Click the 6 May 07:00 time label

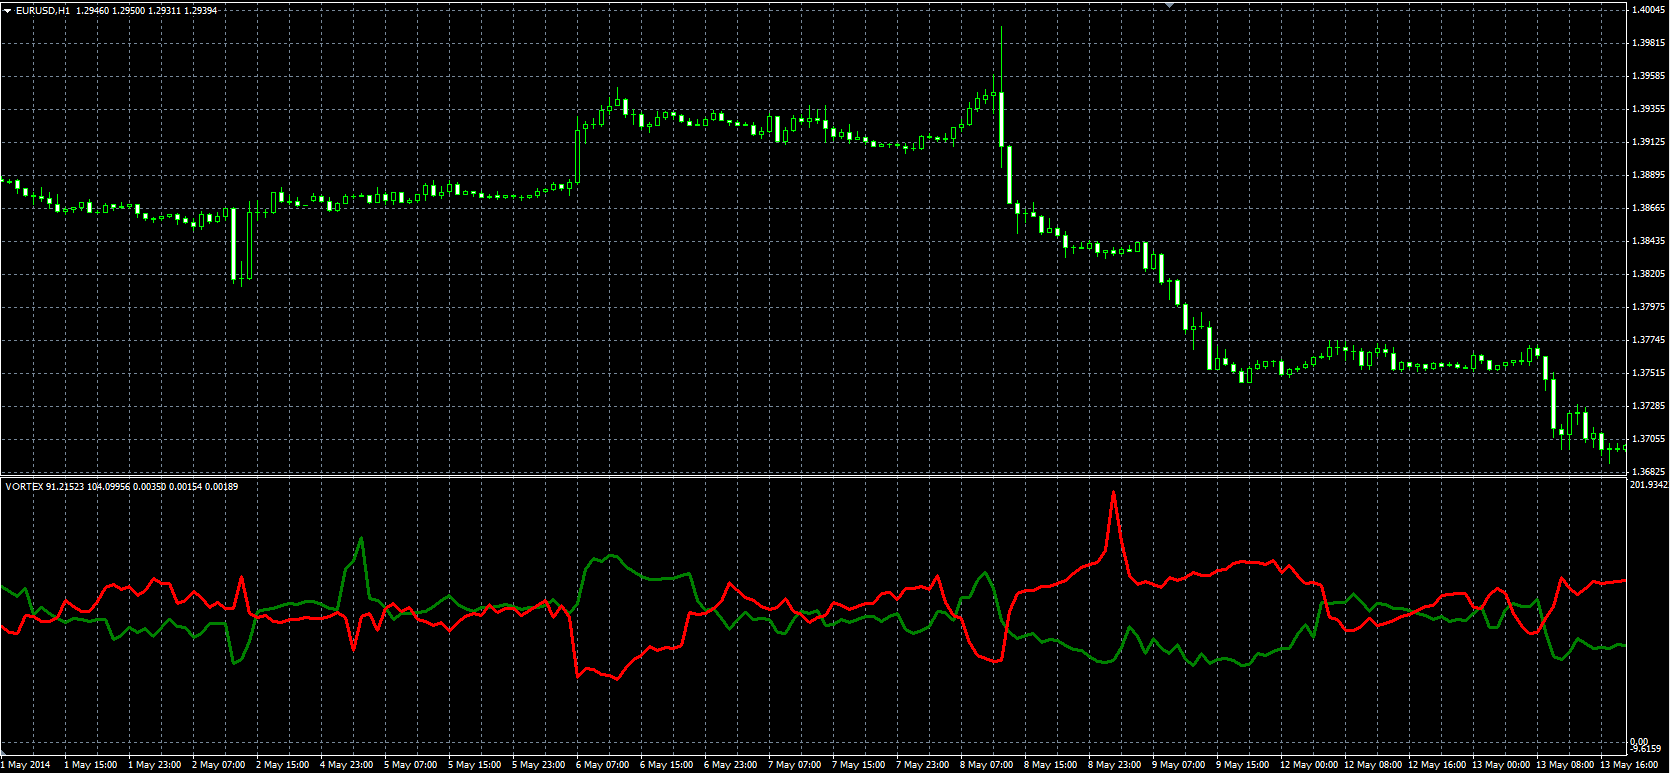(x=603, y=765)
